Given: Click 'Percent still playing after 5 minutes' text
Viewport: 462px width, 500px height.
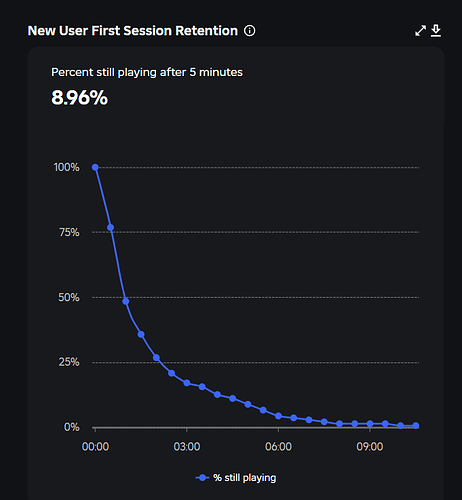Looking at the screenshot, I should (147, 72).
